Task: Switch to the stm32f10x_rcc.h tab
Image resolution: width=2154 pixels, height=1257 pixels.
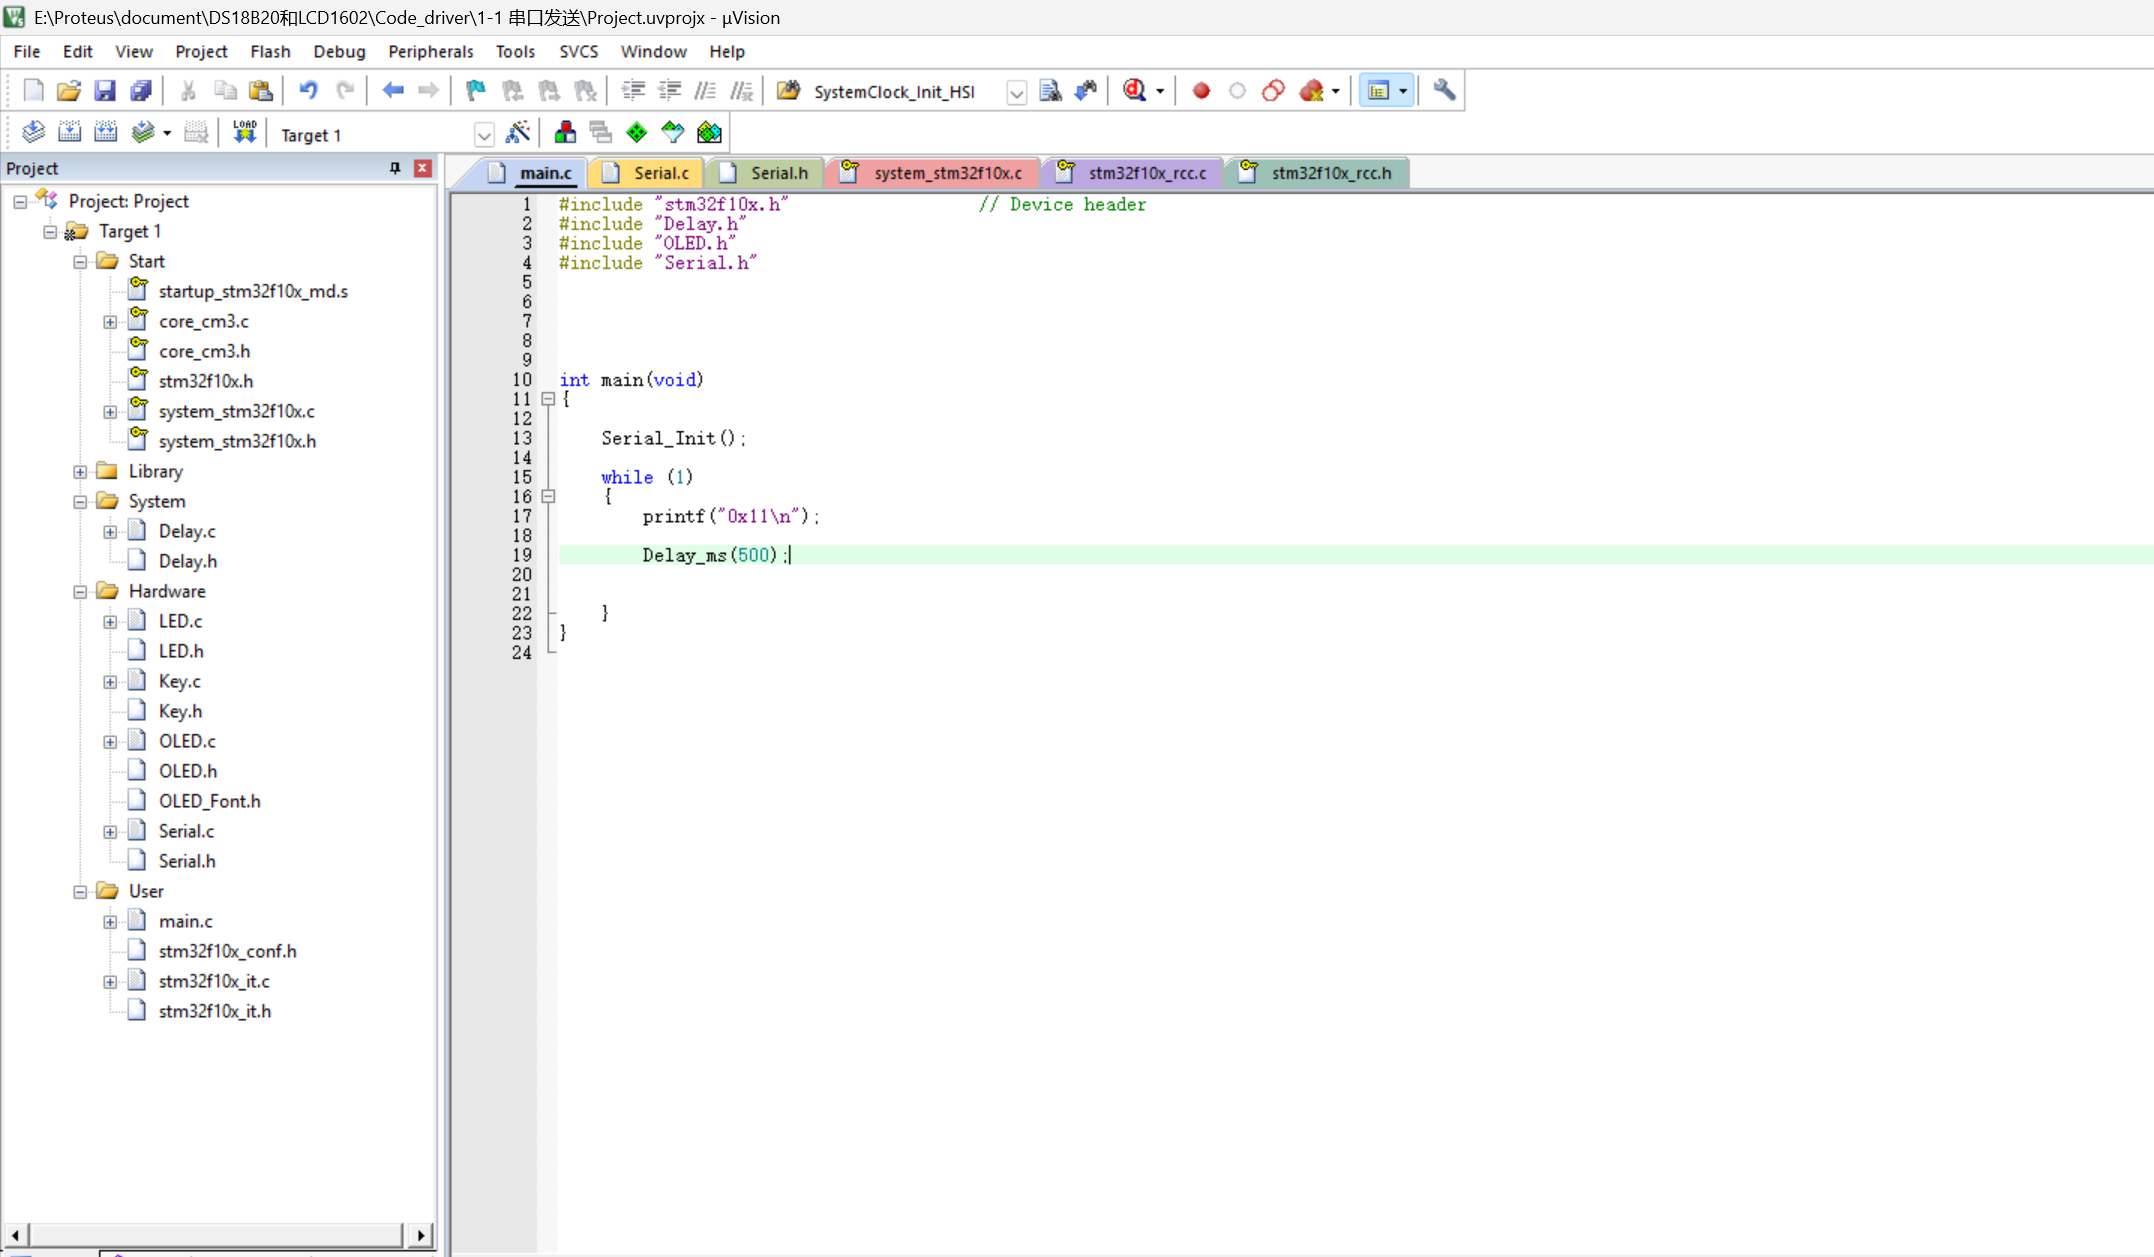Action: click(x=1317, y=173)
